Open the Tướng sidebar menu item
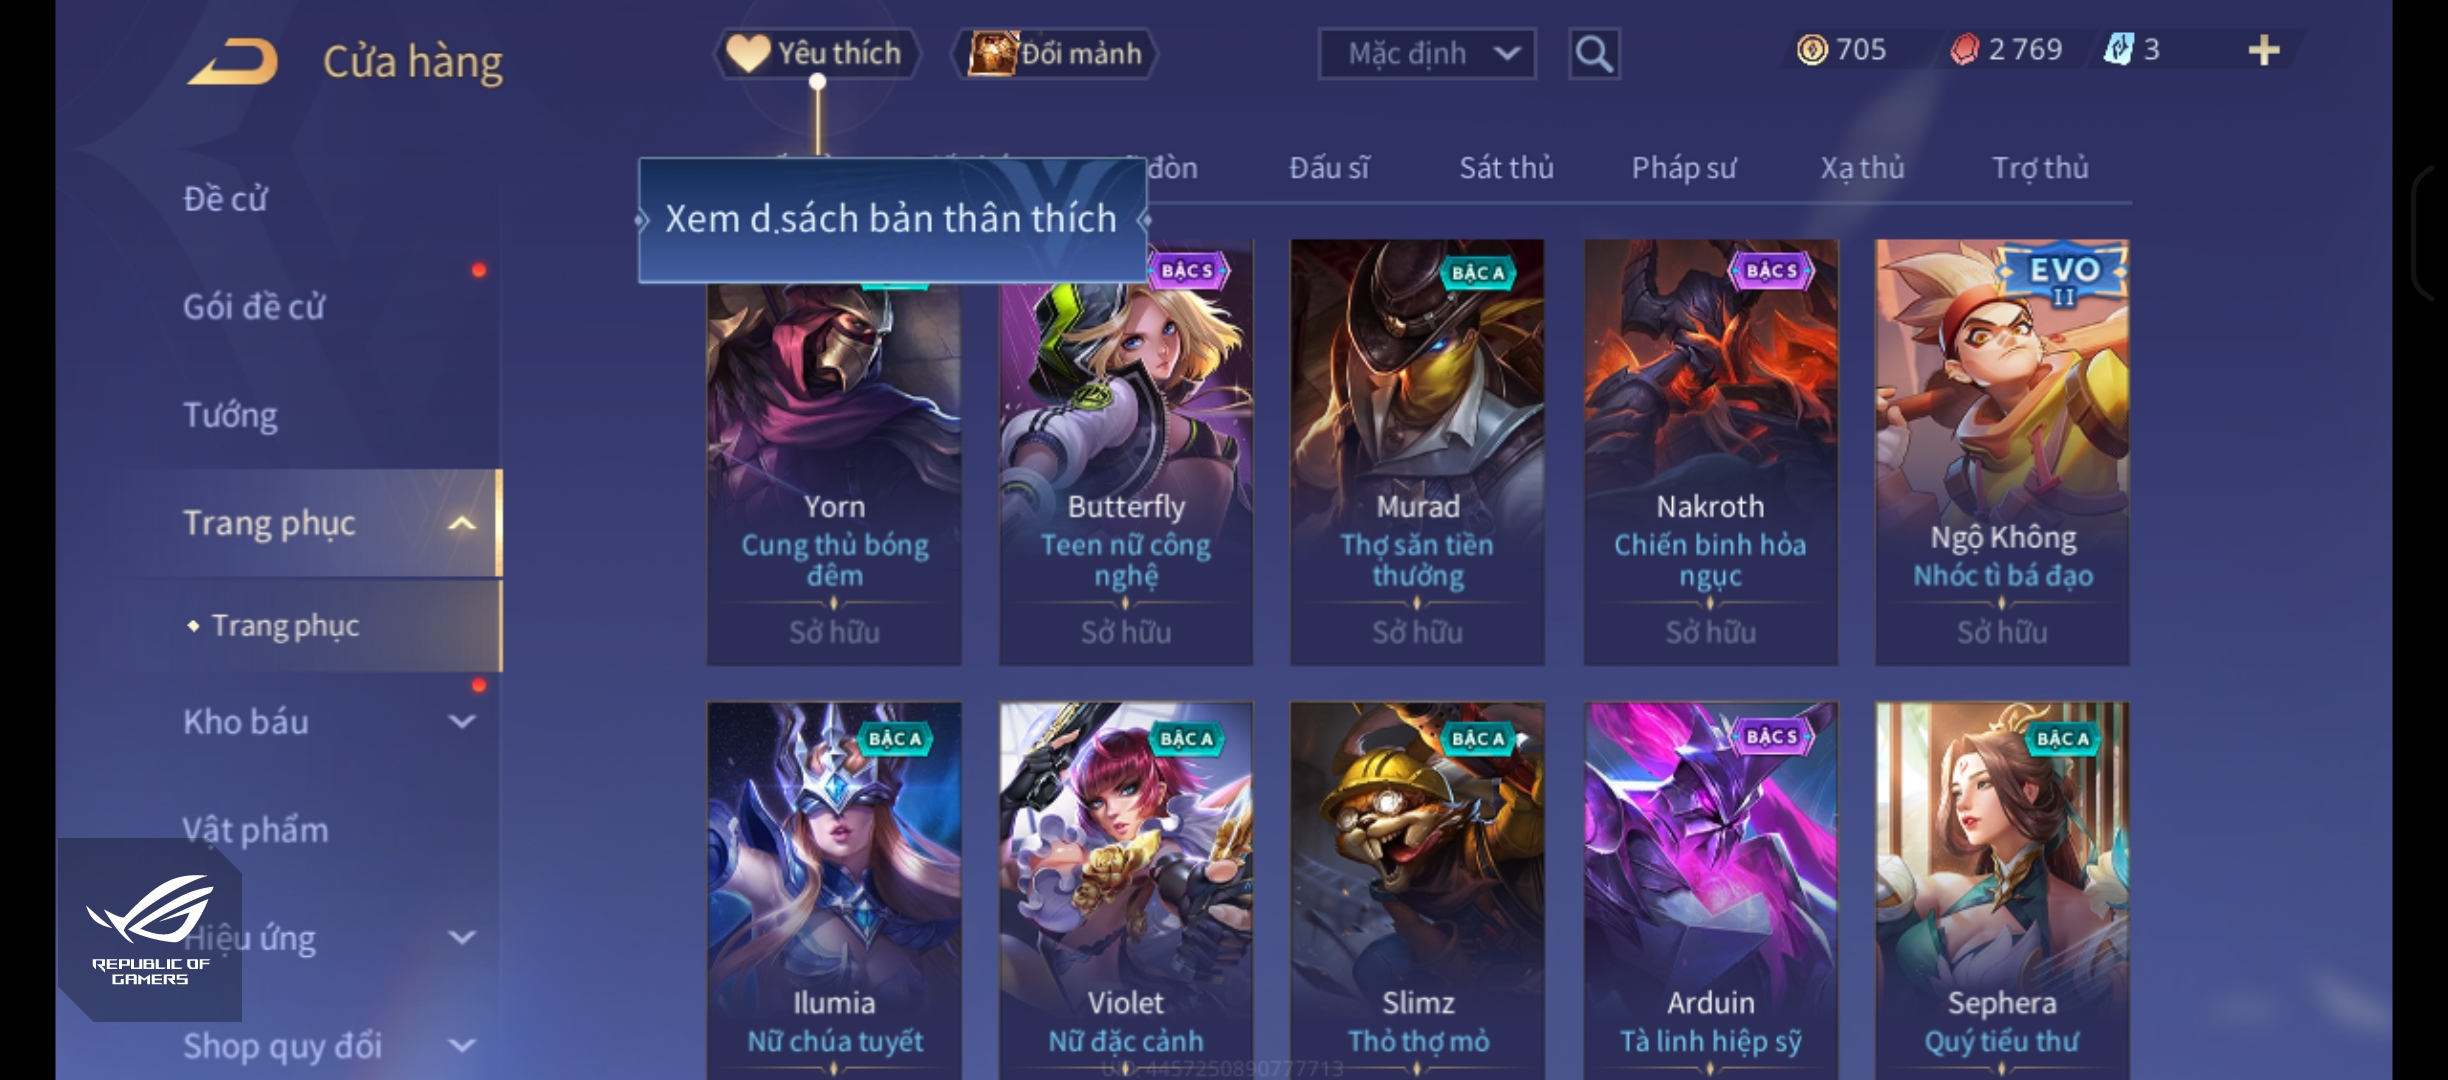This screenshot has height=1080, width=2448. click(230, 415)
